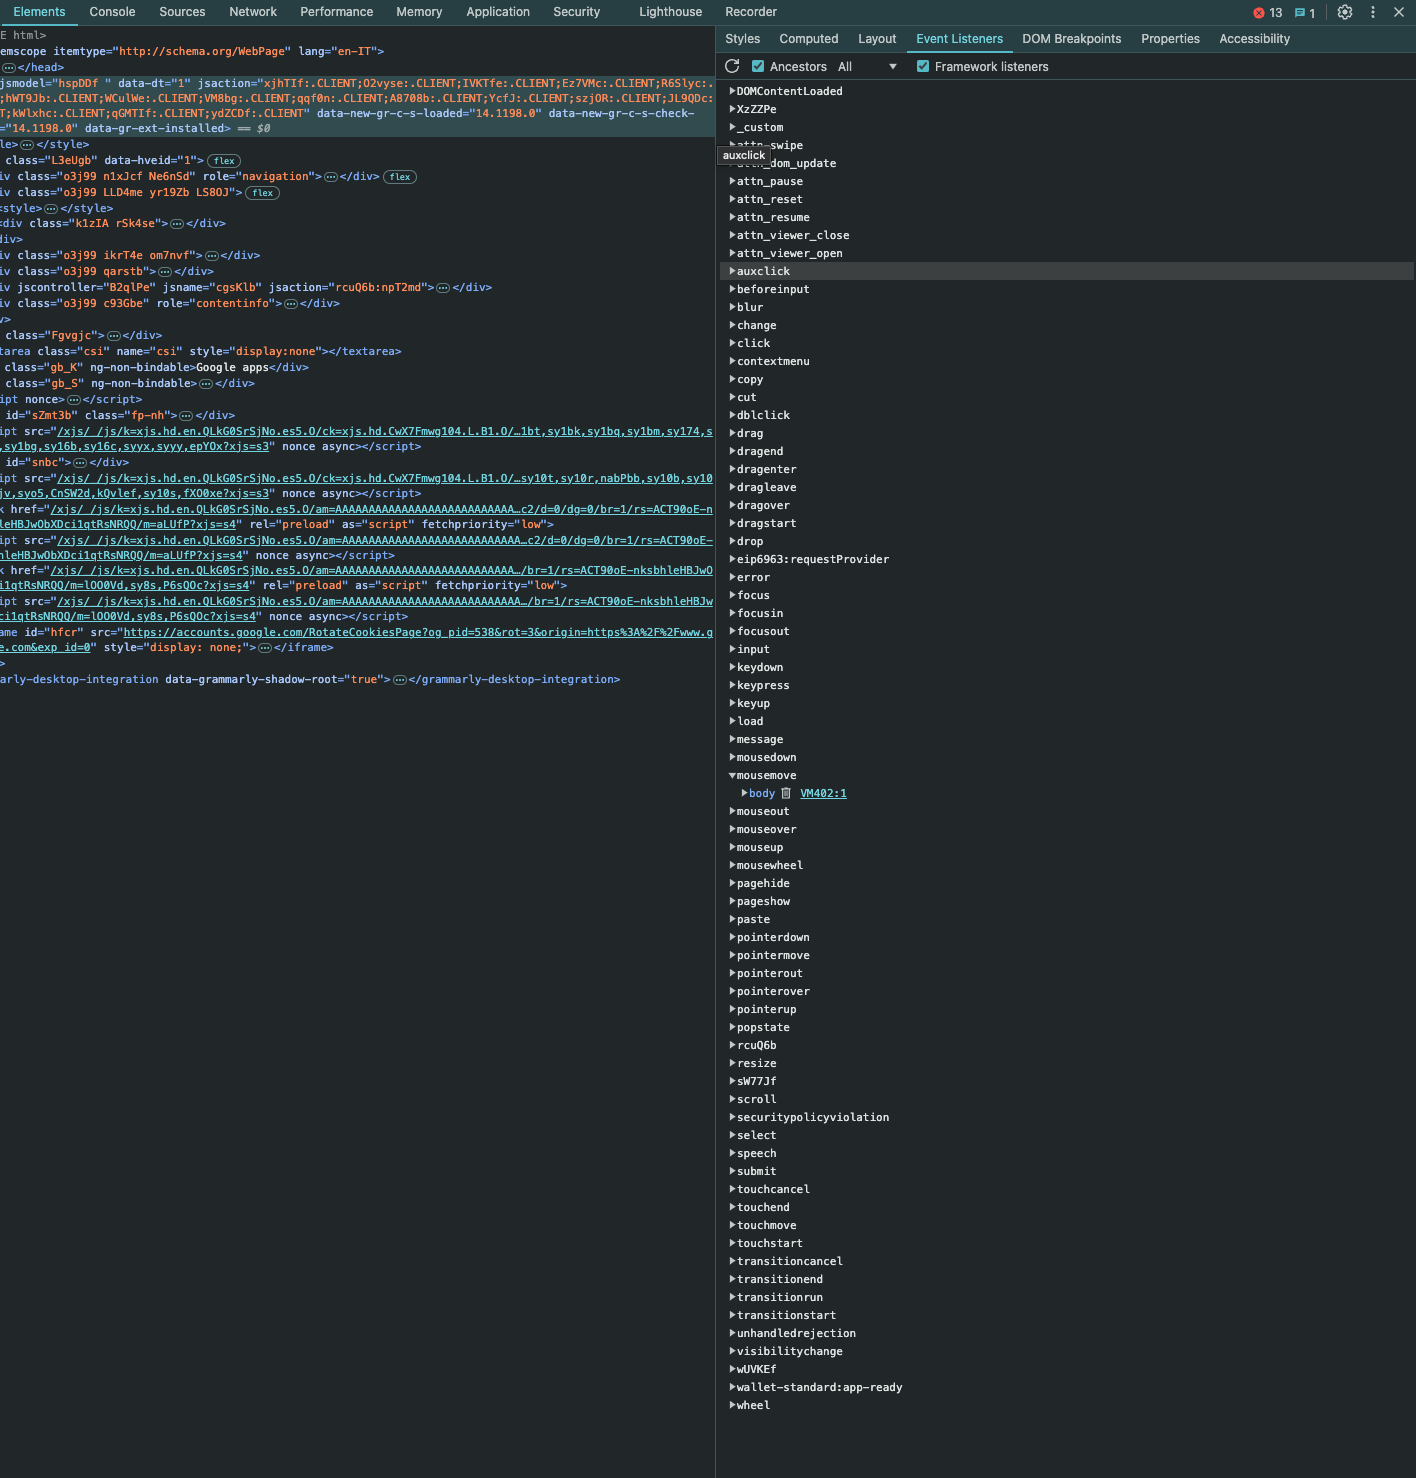Switch to the Sources tab
The height and width of the screenshot is (1478, 1416).
click(x=182, y=12)
